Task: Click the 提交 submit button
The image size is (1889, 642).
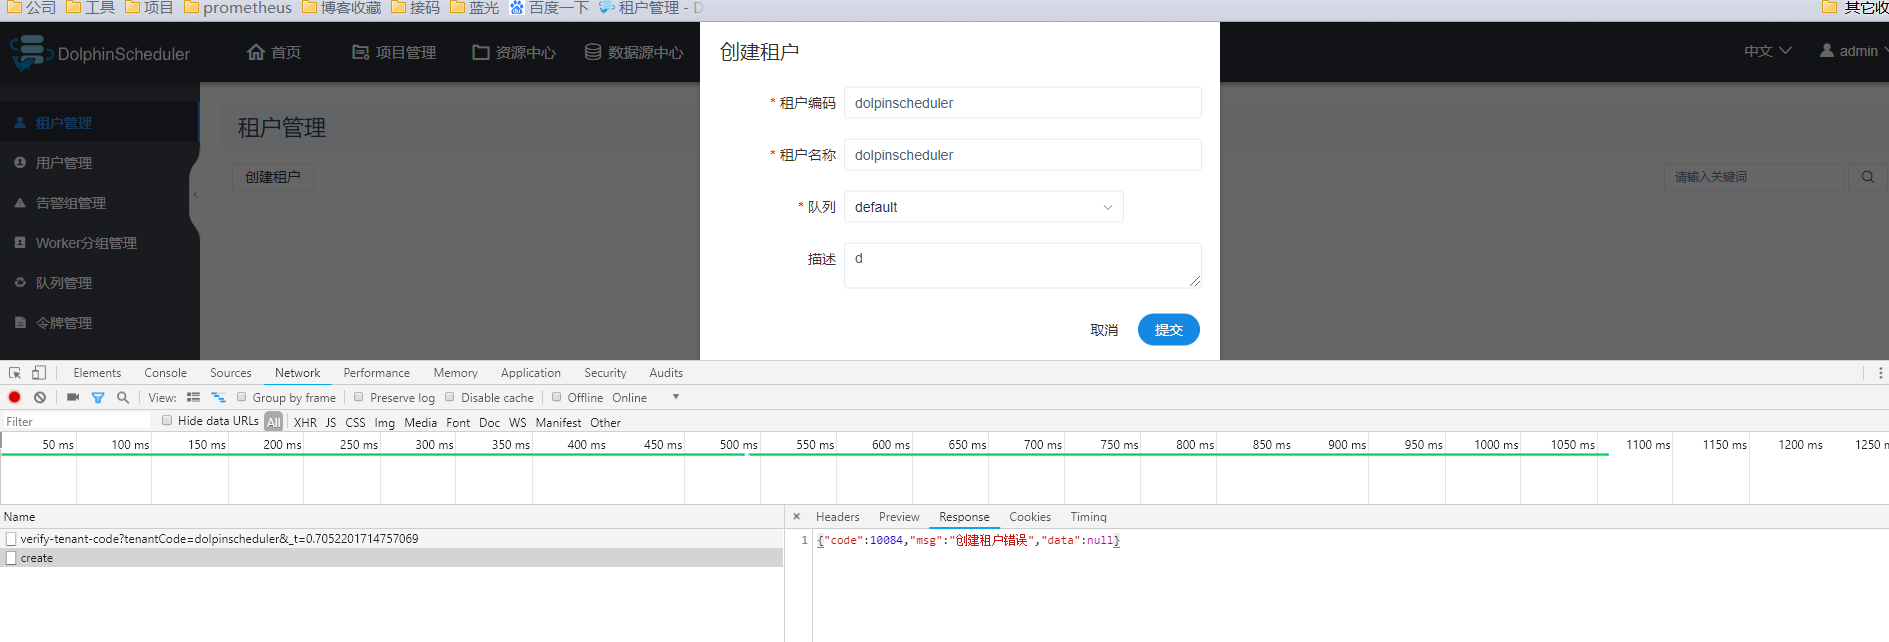Action: 1168,330
